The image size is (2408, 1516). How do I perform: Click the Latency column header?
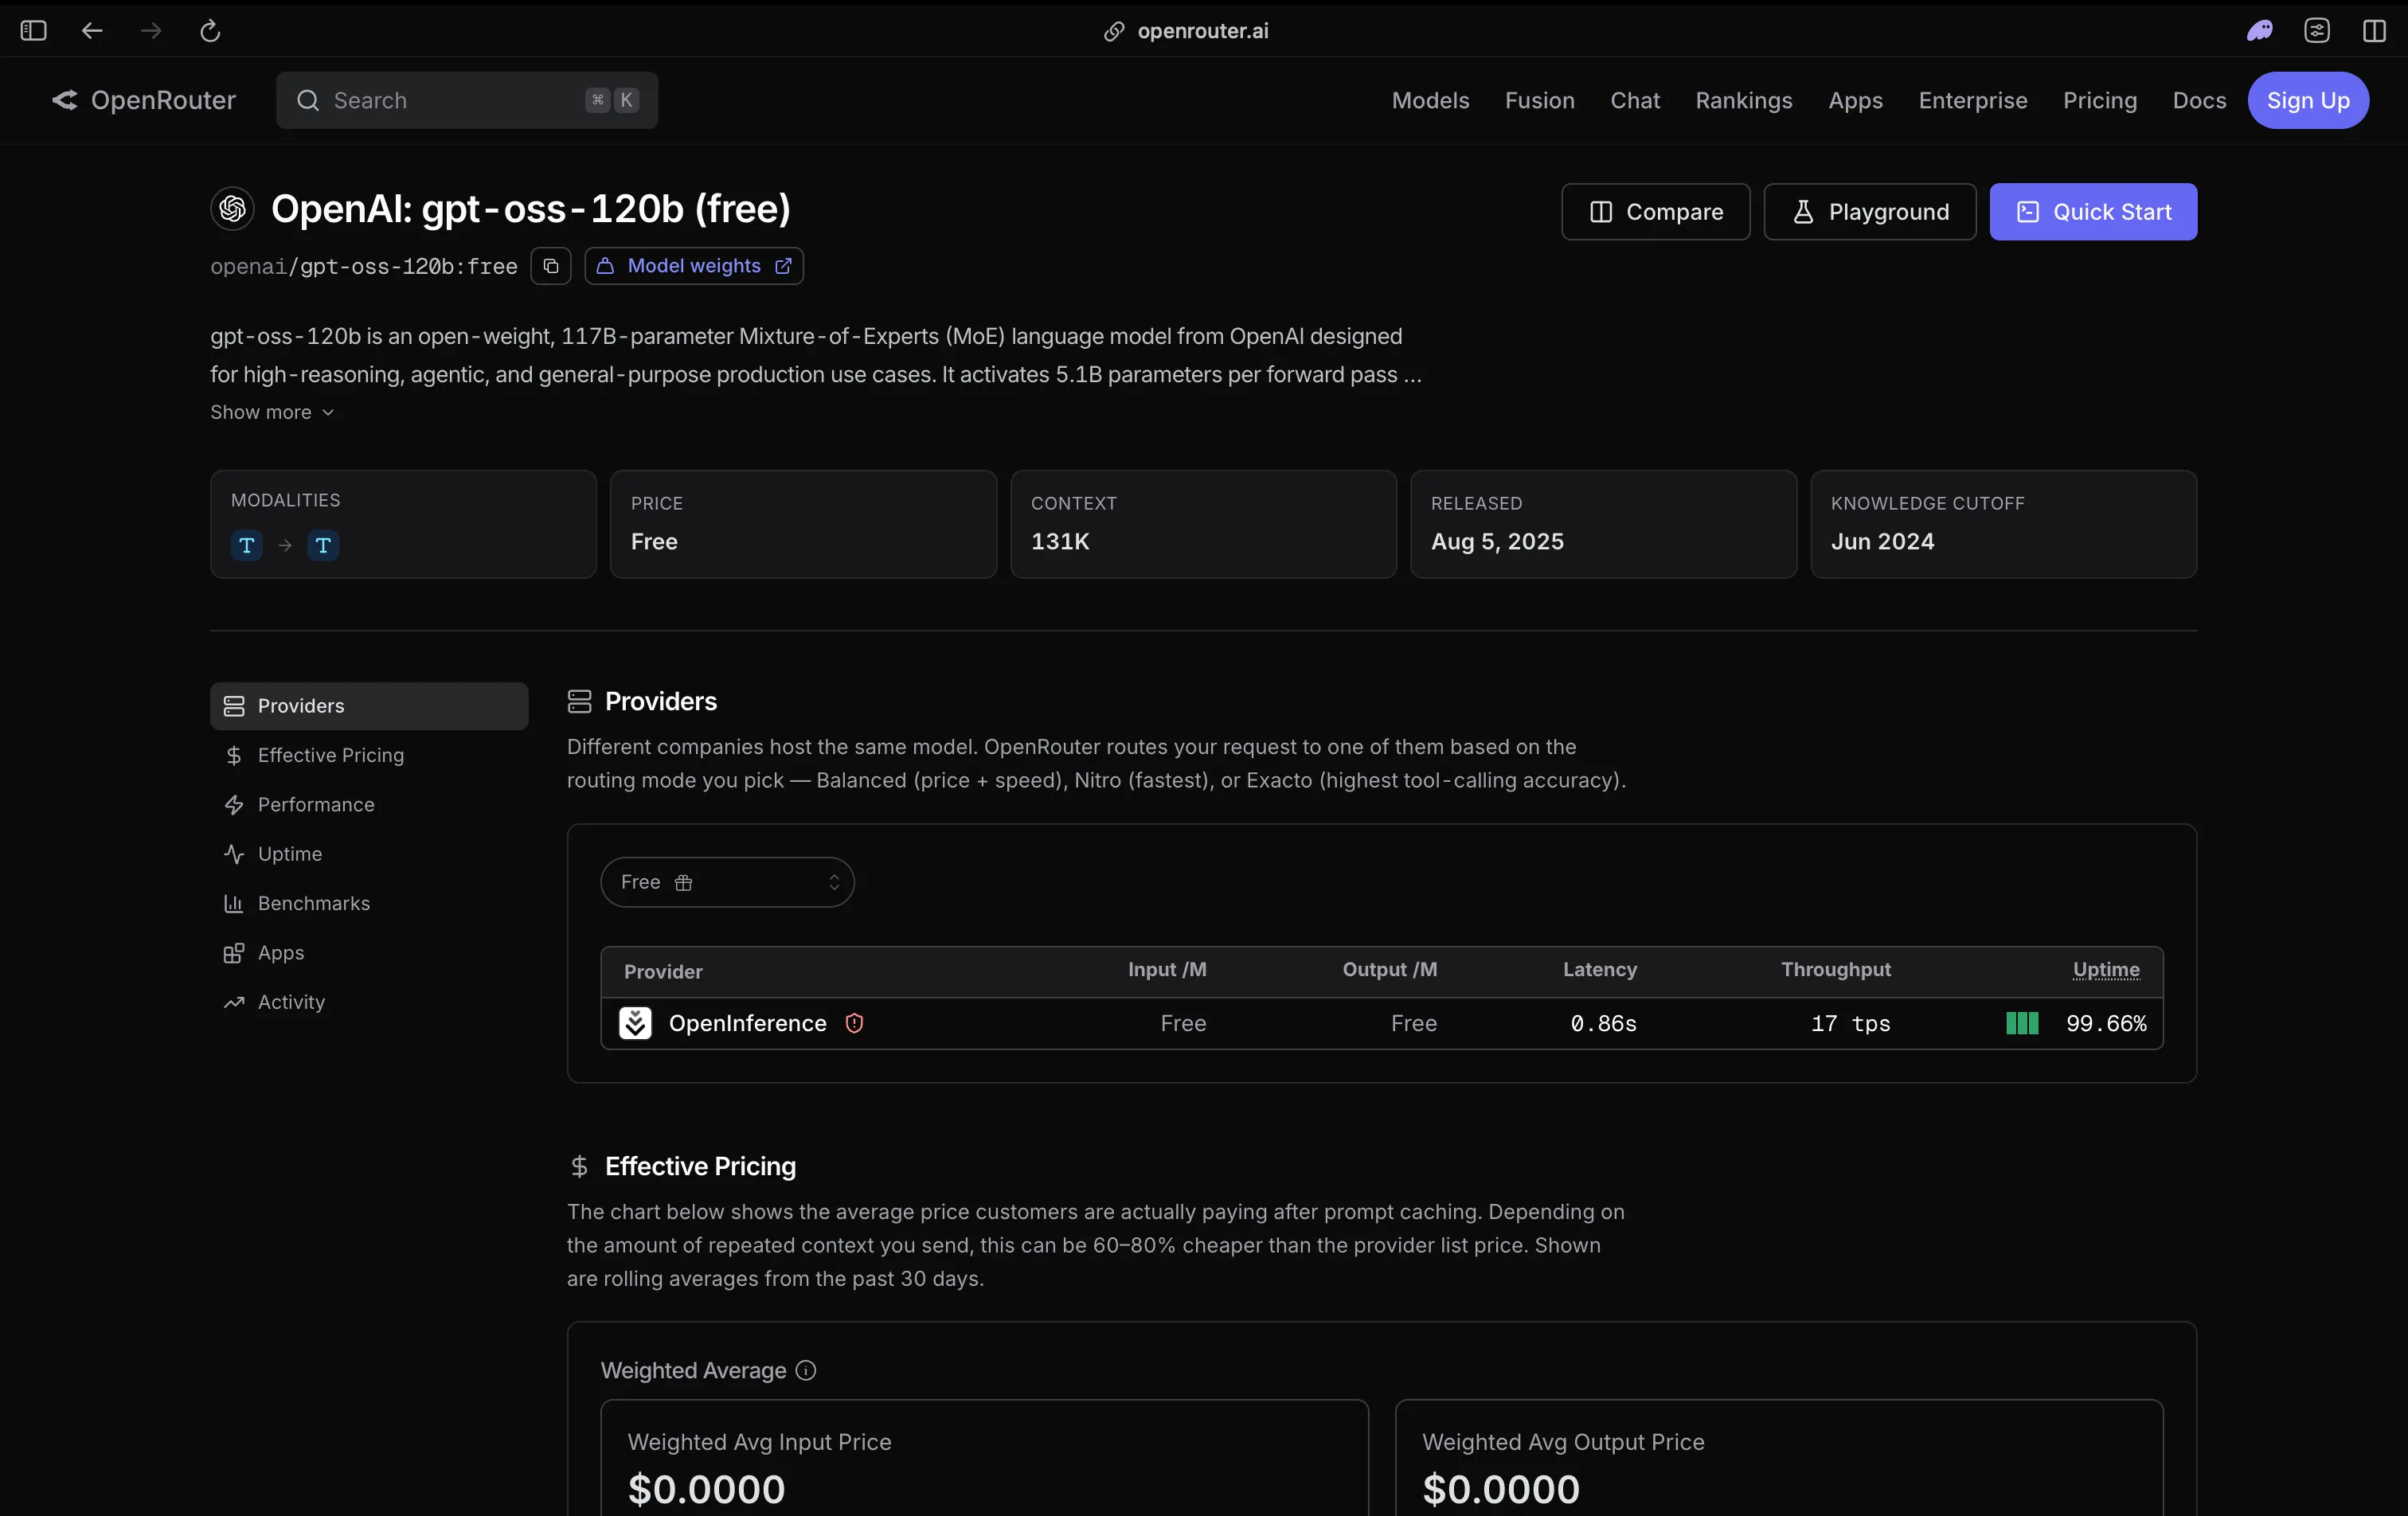coord(1600,970)
